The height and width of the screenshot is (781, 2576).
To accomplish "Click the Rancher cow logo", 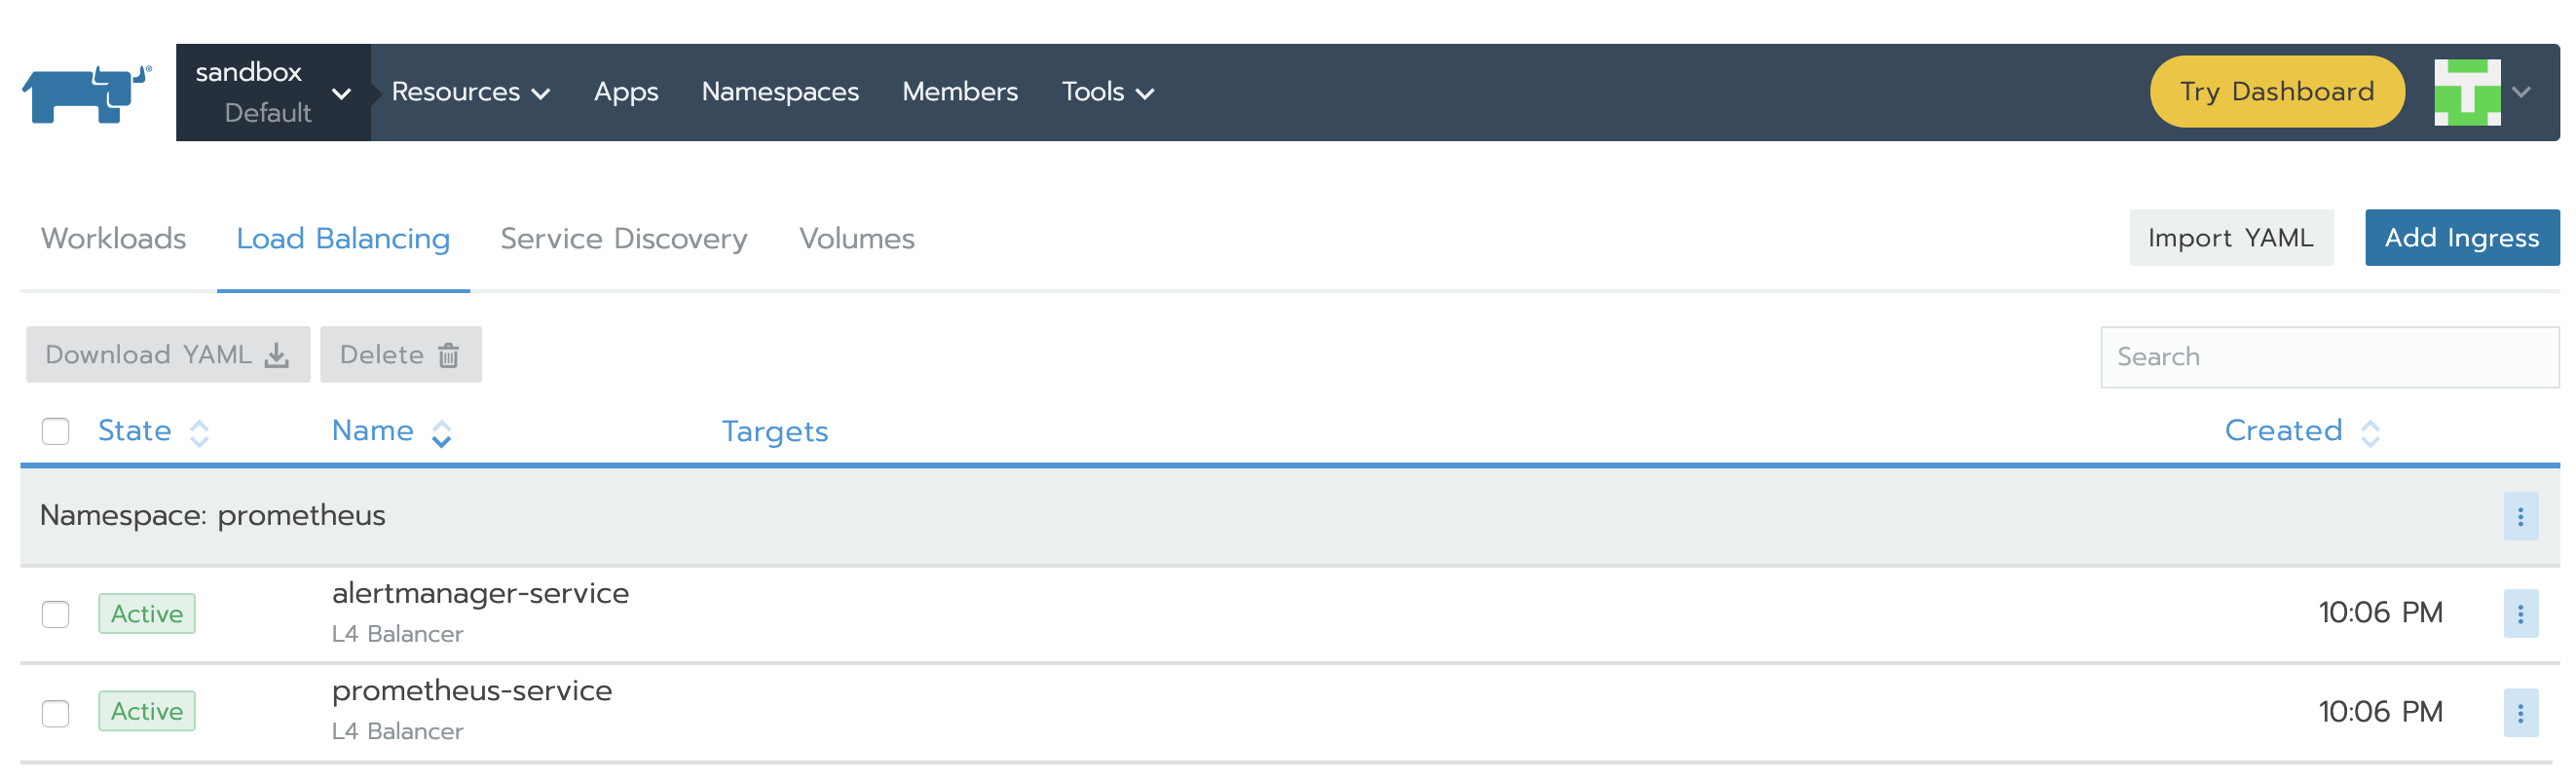I will pos(86,94).
